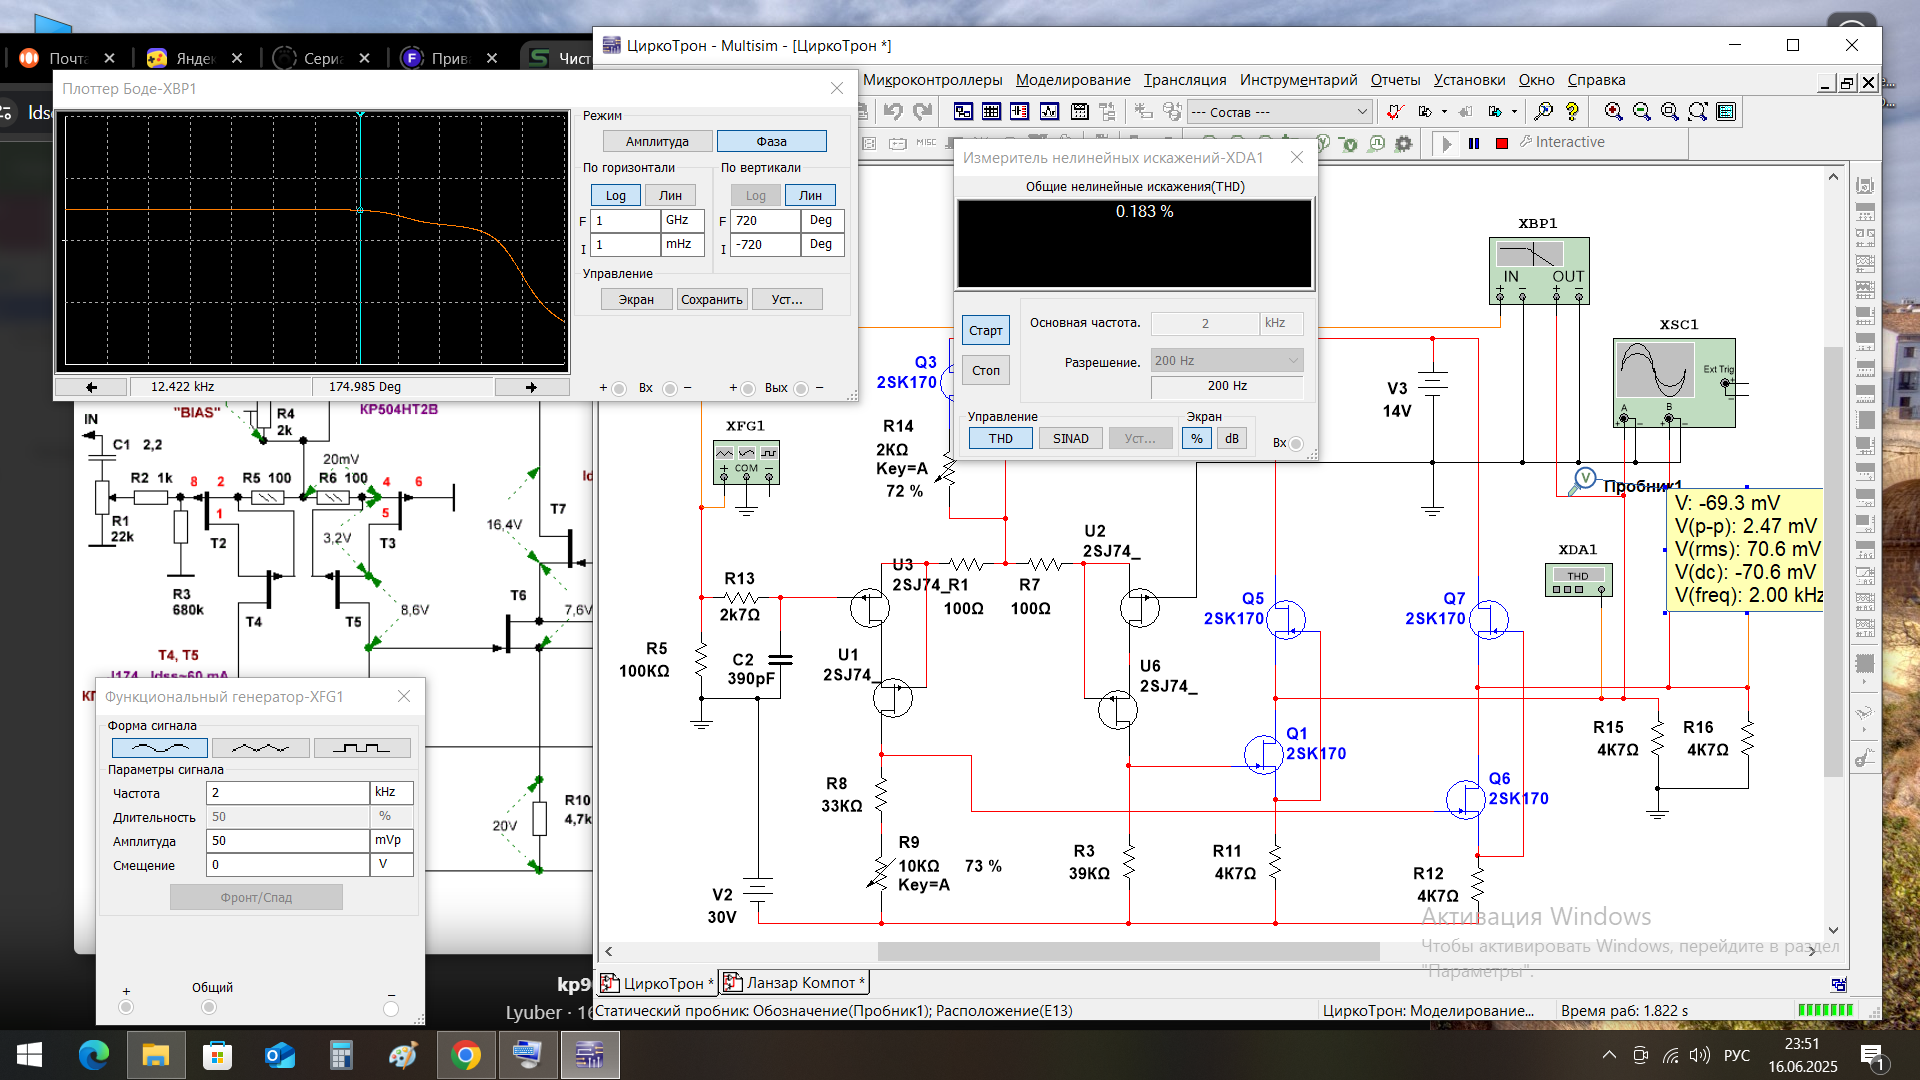Click Сохранить button in Bode plotter
This screenshot has height=1080, width=1920.
coord(711,300)
